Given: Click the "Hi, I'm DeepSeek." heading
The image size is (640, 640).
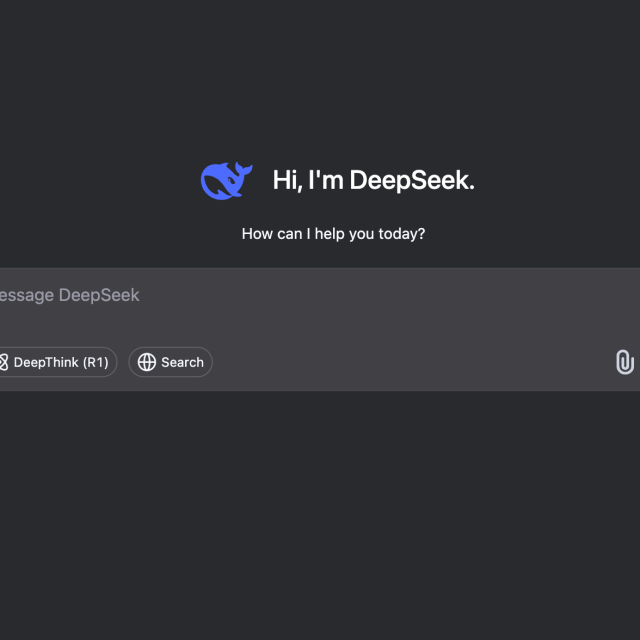Looking at the screenshot, I should pos(373,180).
